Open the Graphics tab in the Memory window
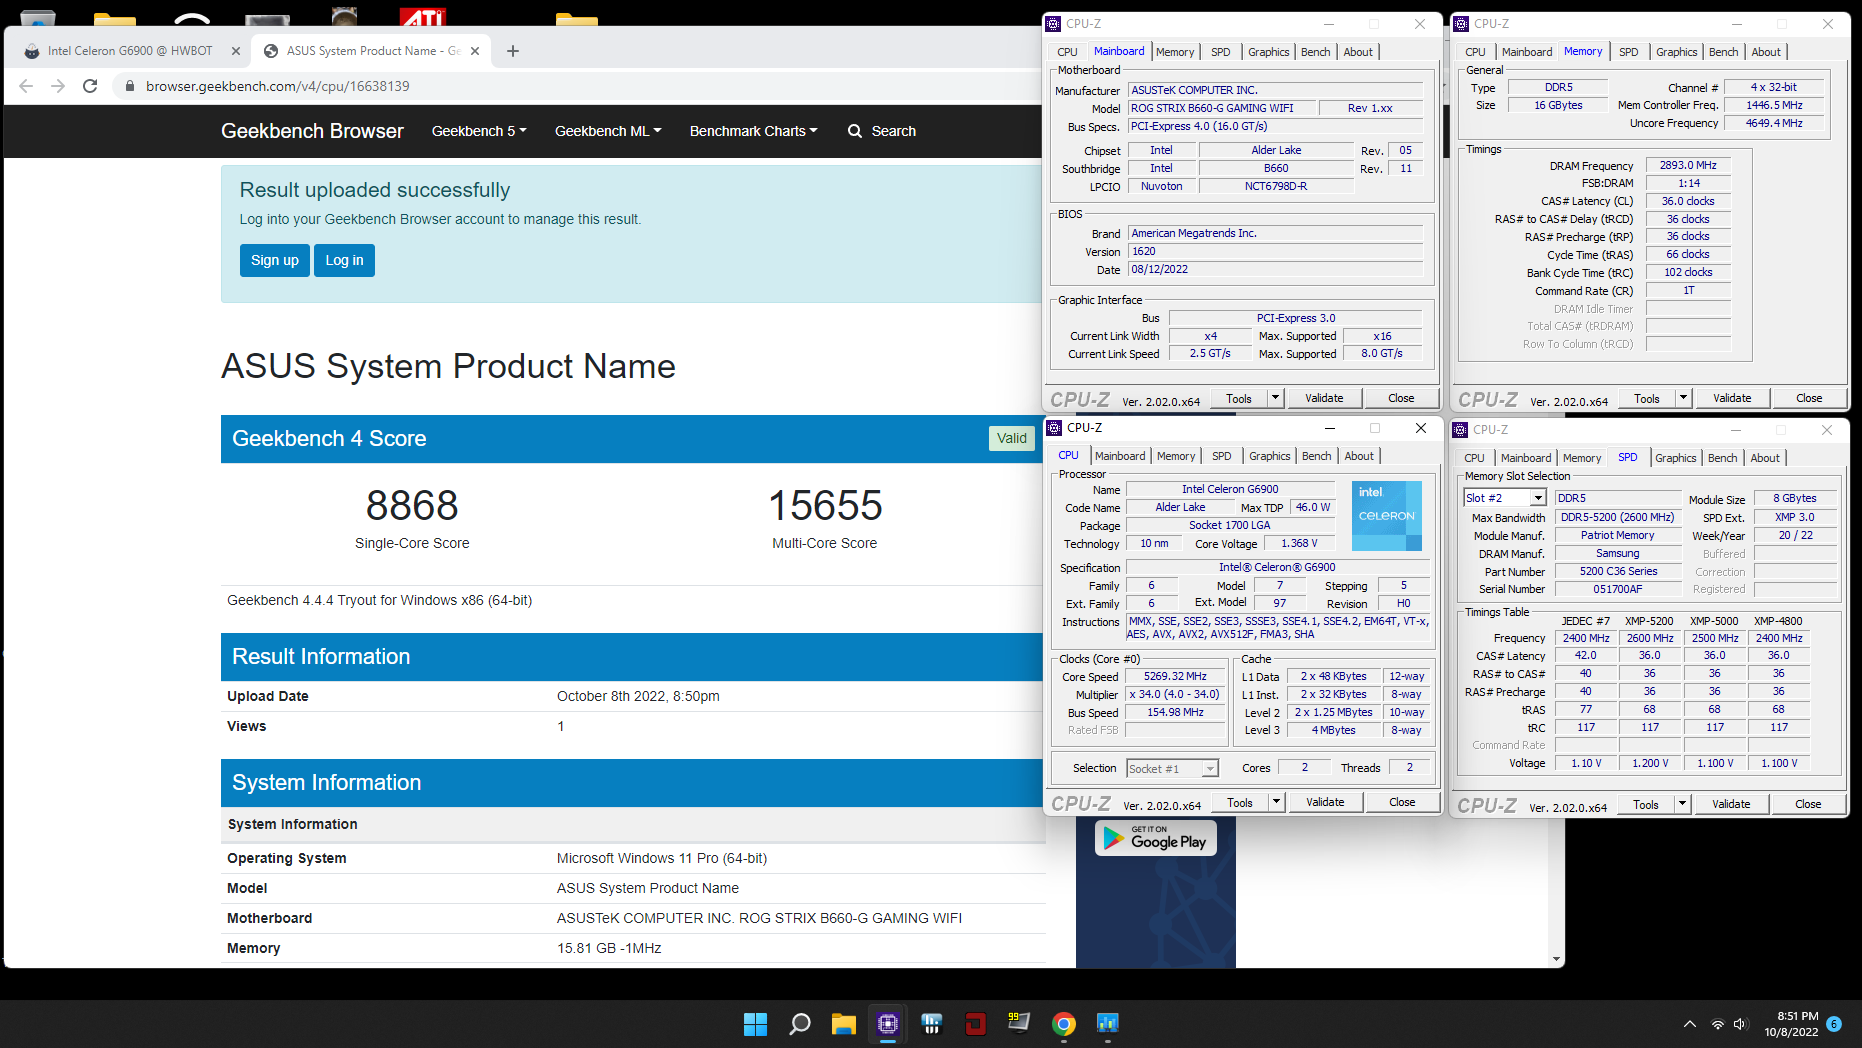The height and width of the screenshot is (1048, 1862). pyautogui.click(x=1676, y=52)
